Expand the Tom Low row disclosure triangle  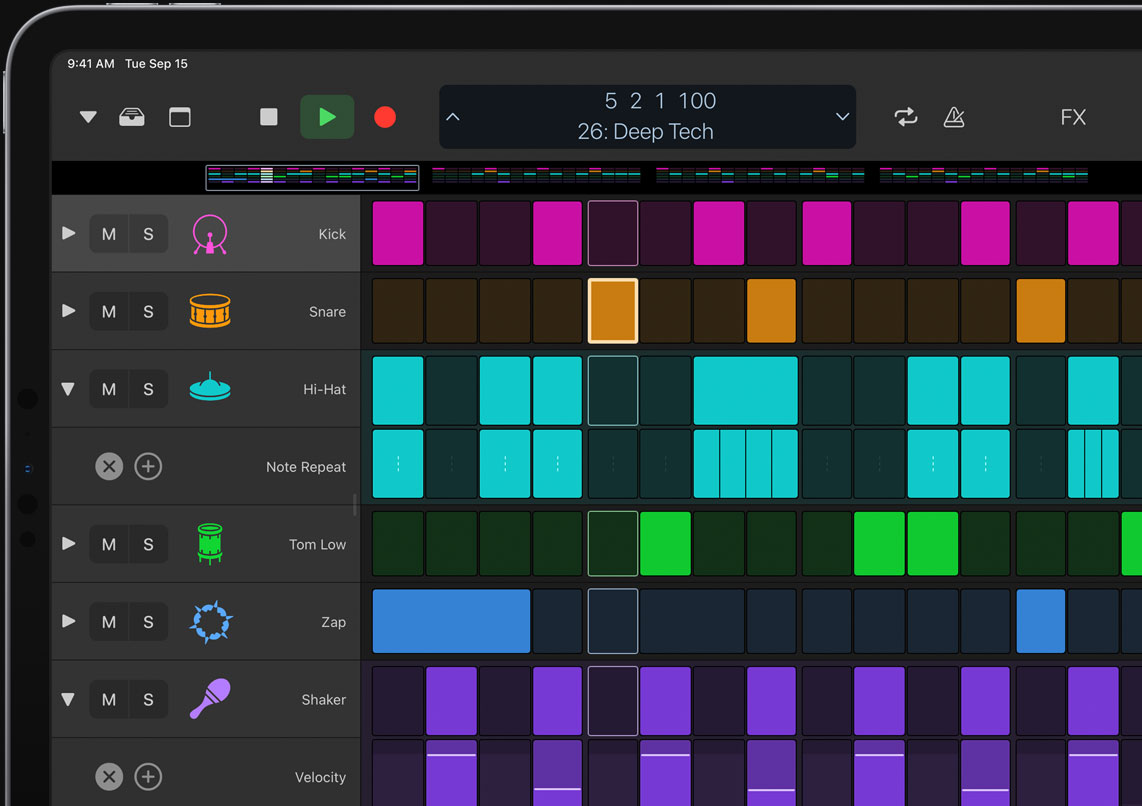[x=68, y=544]
